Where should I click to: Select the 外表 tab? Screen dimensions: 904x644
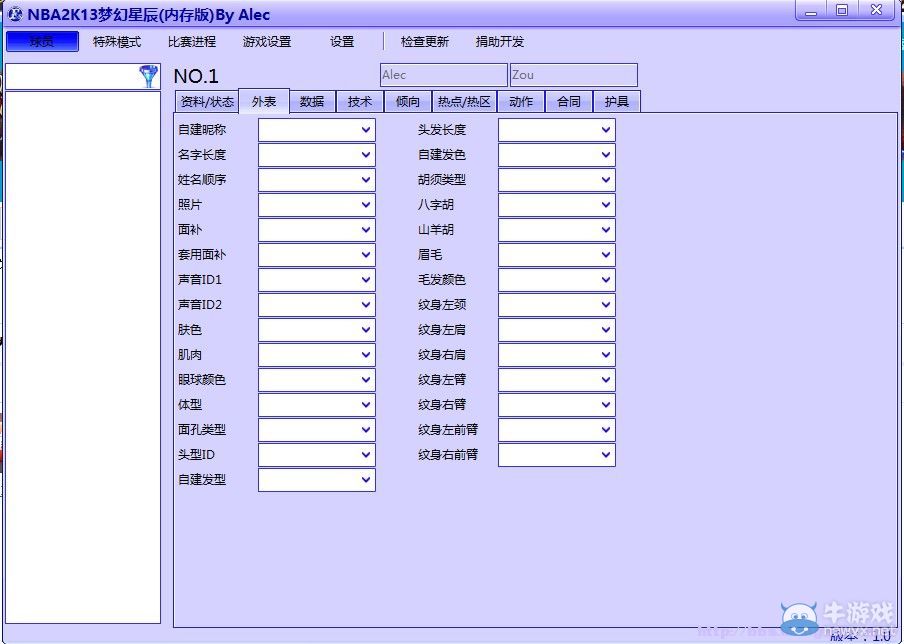[x=264, y=101]
